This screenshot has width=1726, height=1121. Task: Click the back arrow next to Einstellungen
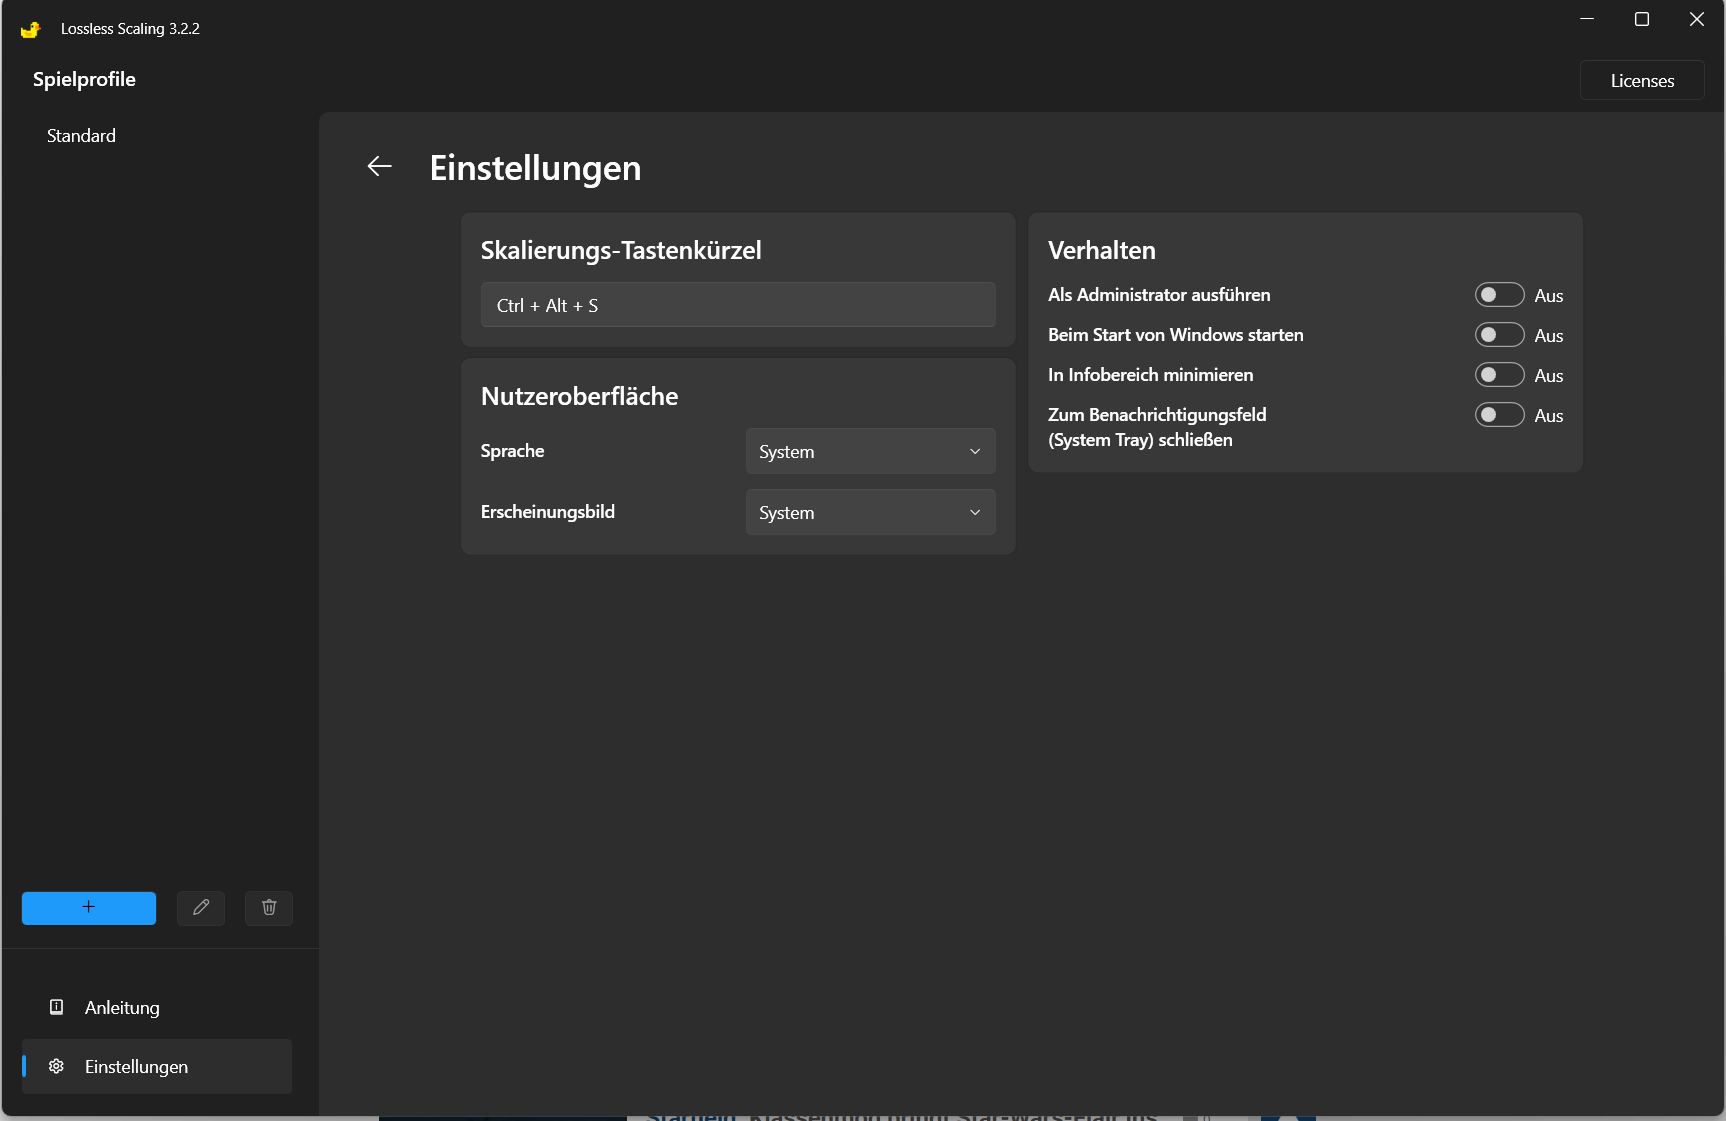tap(379, 166)
